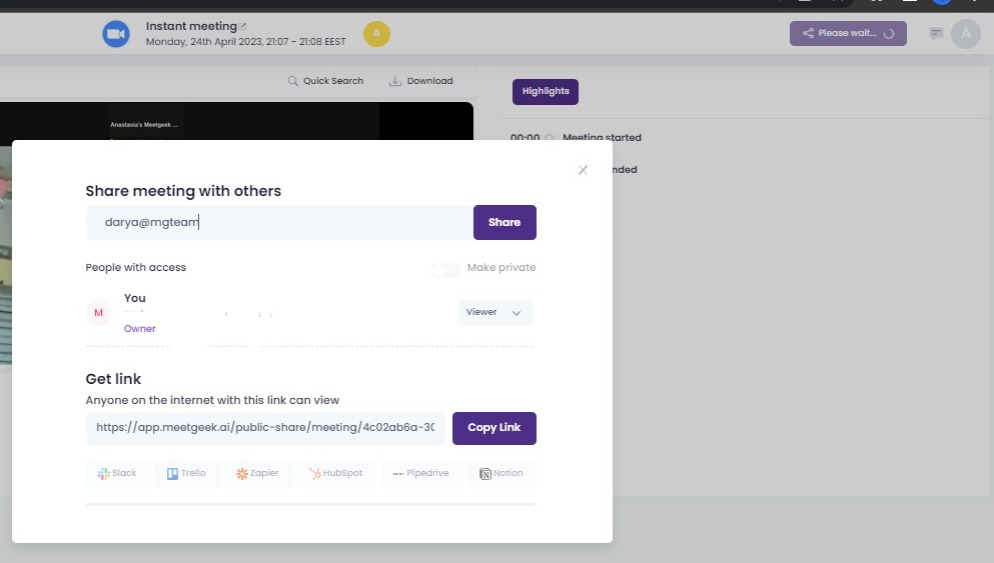Screen dimensions: 994x563
Task: Click the Copy Link button
Action: 494,428
